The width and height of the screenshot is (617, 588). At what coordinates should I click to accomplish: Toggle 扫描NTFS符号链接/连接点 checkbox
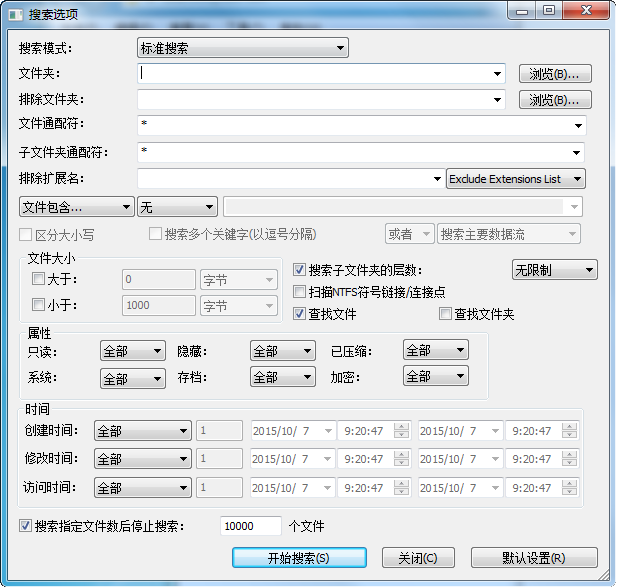[x=300, y=292]
